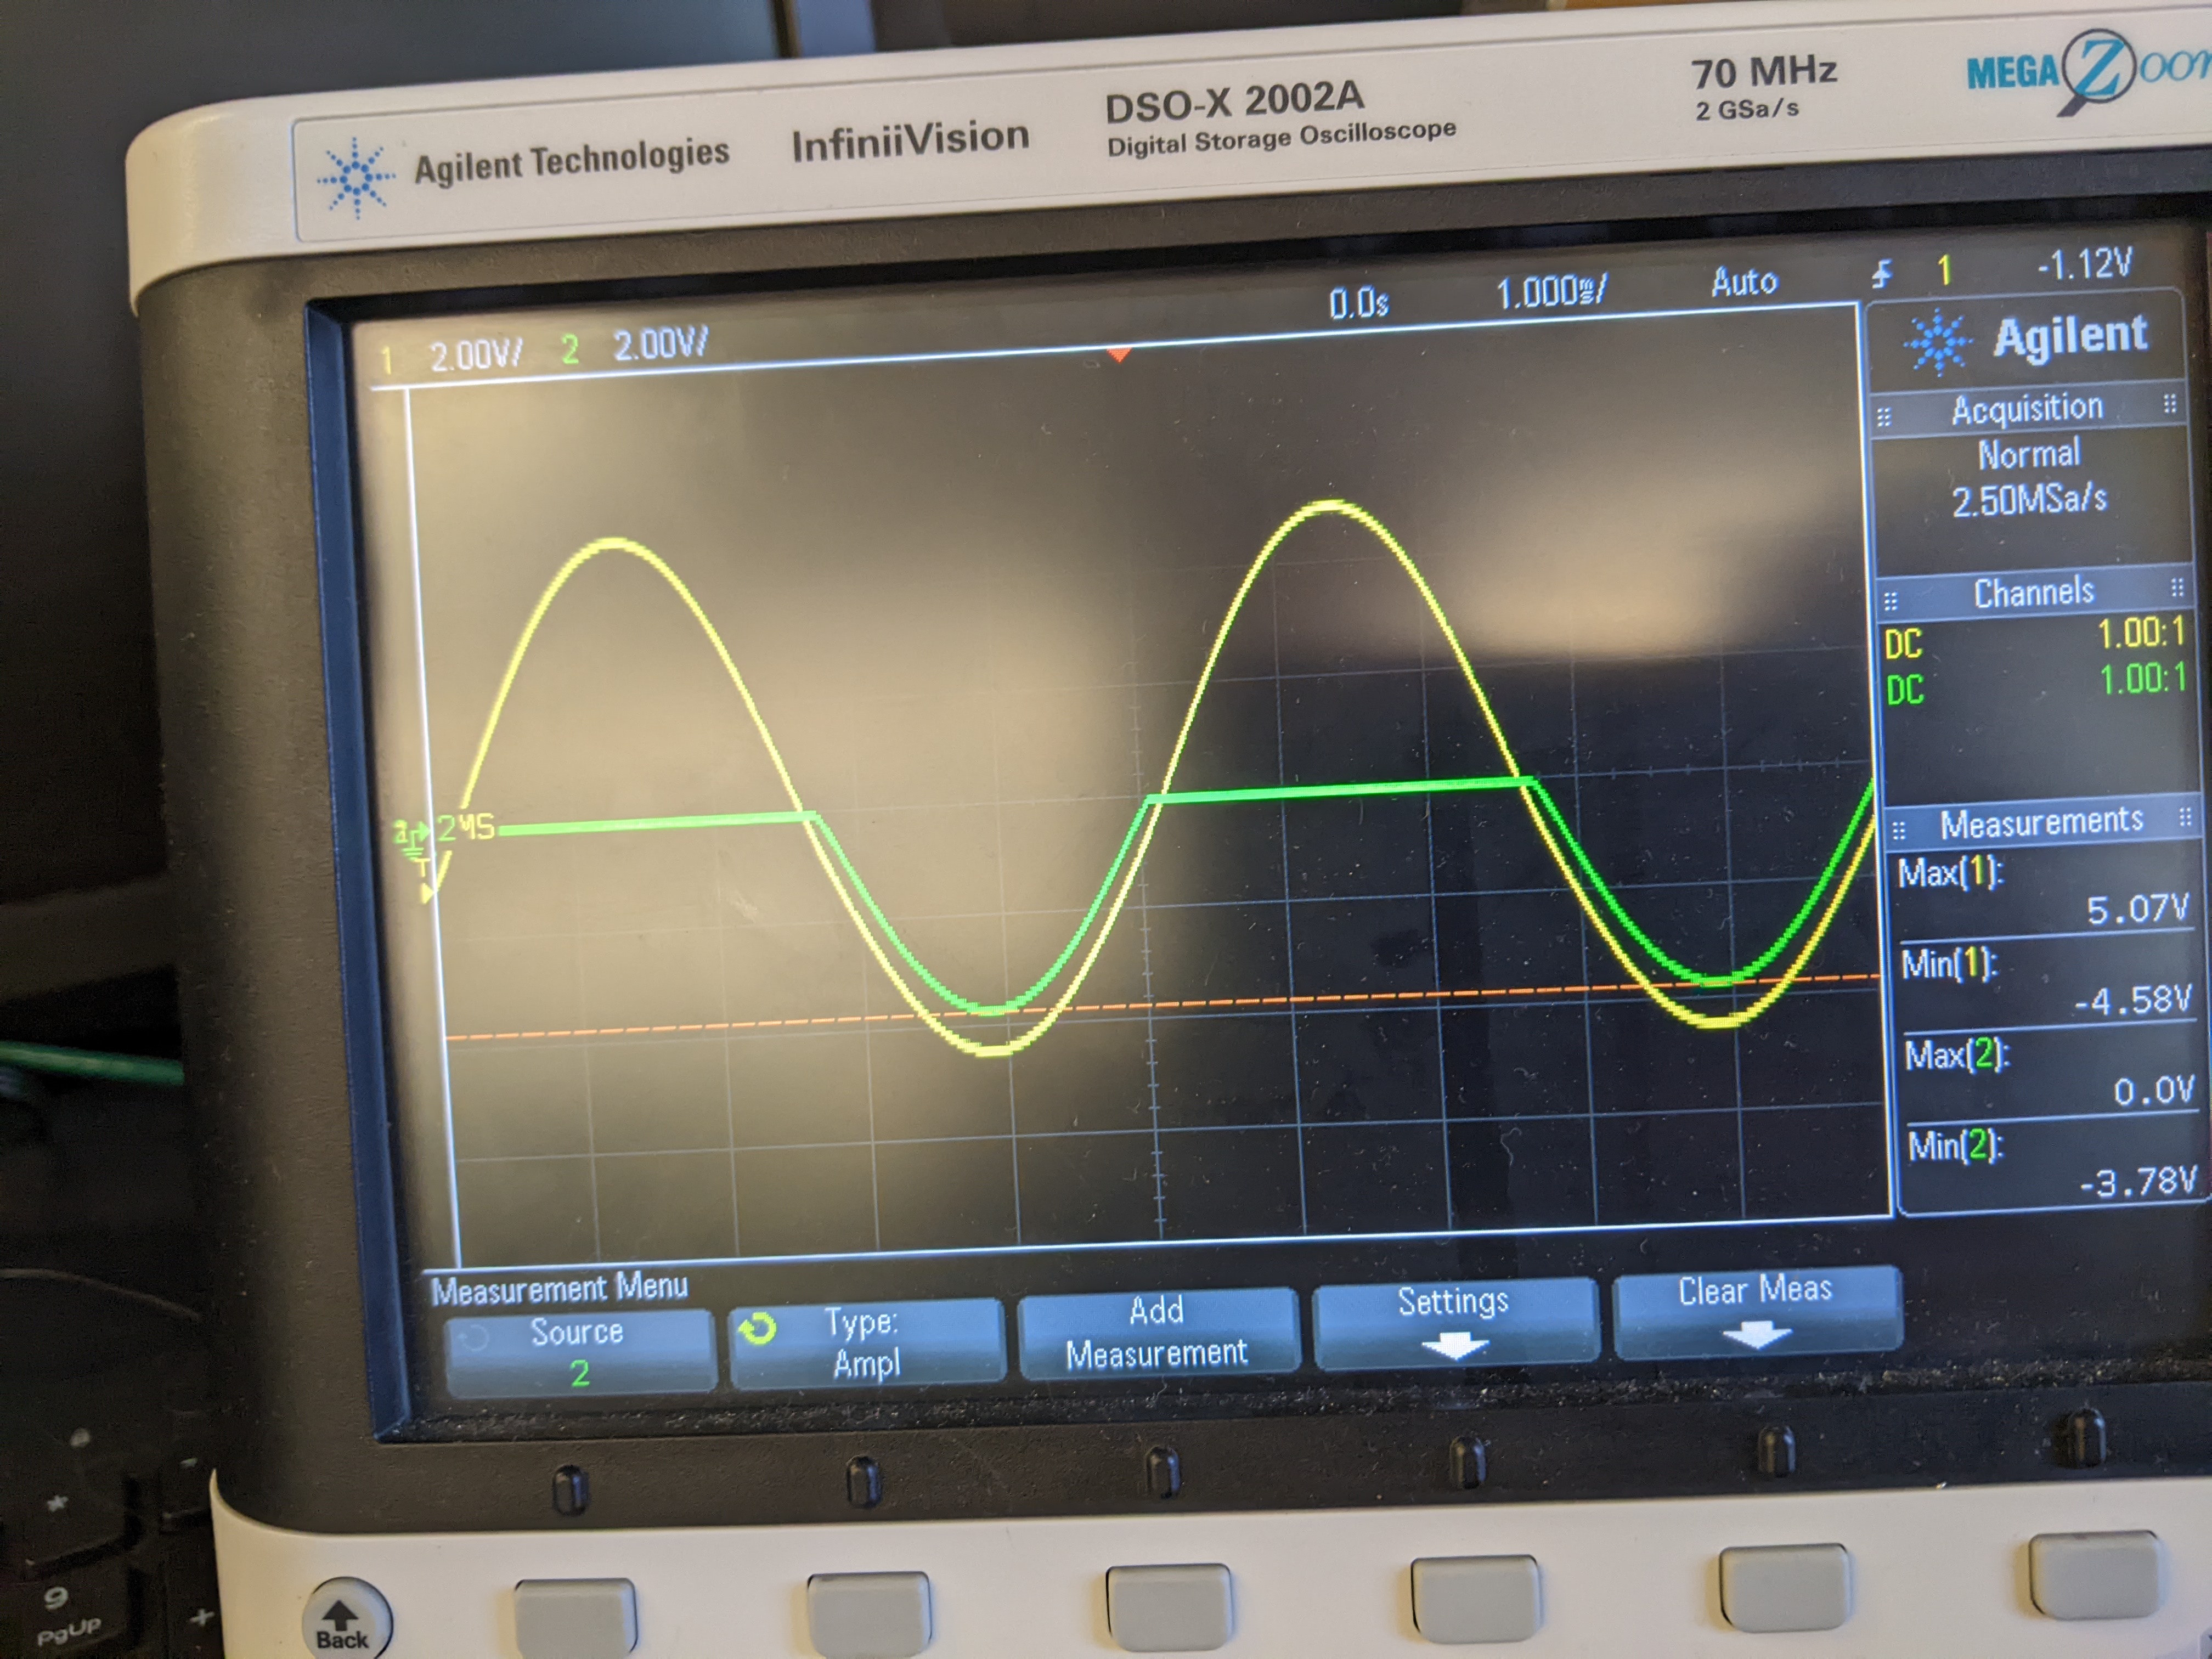Click the Normal acquisition mode text
This screenshot has width=2212, height=1659.
[2029, 455]
